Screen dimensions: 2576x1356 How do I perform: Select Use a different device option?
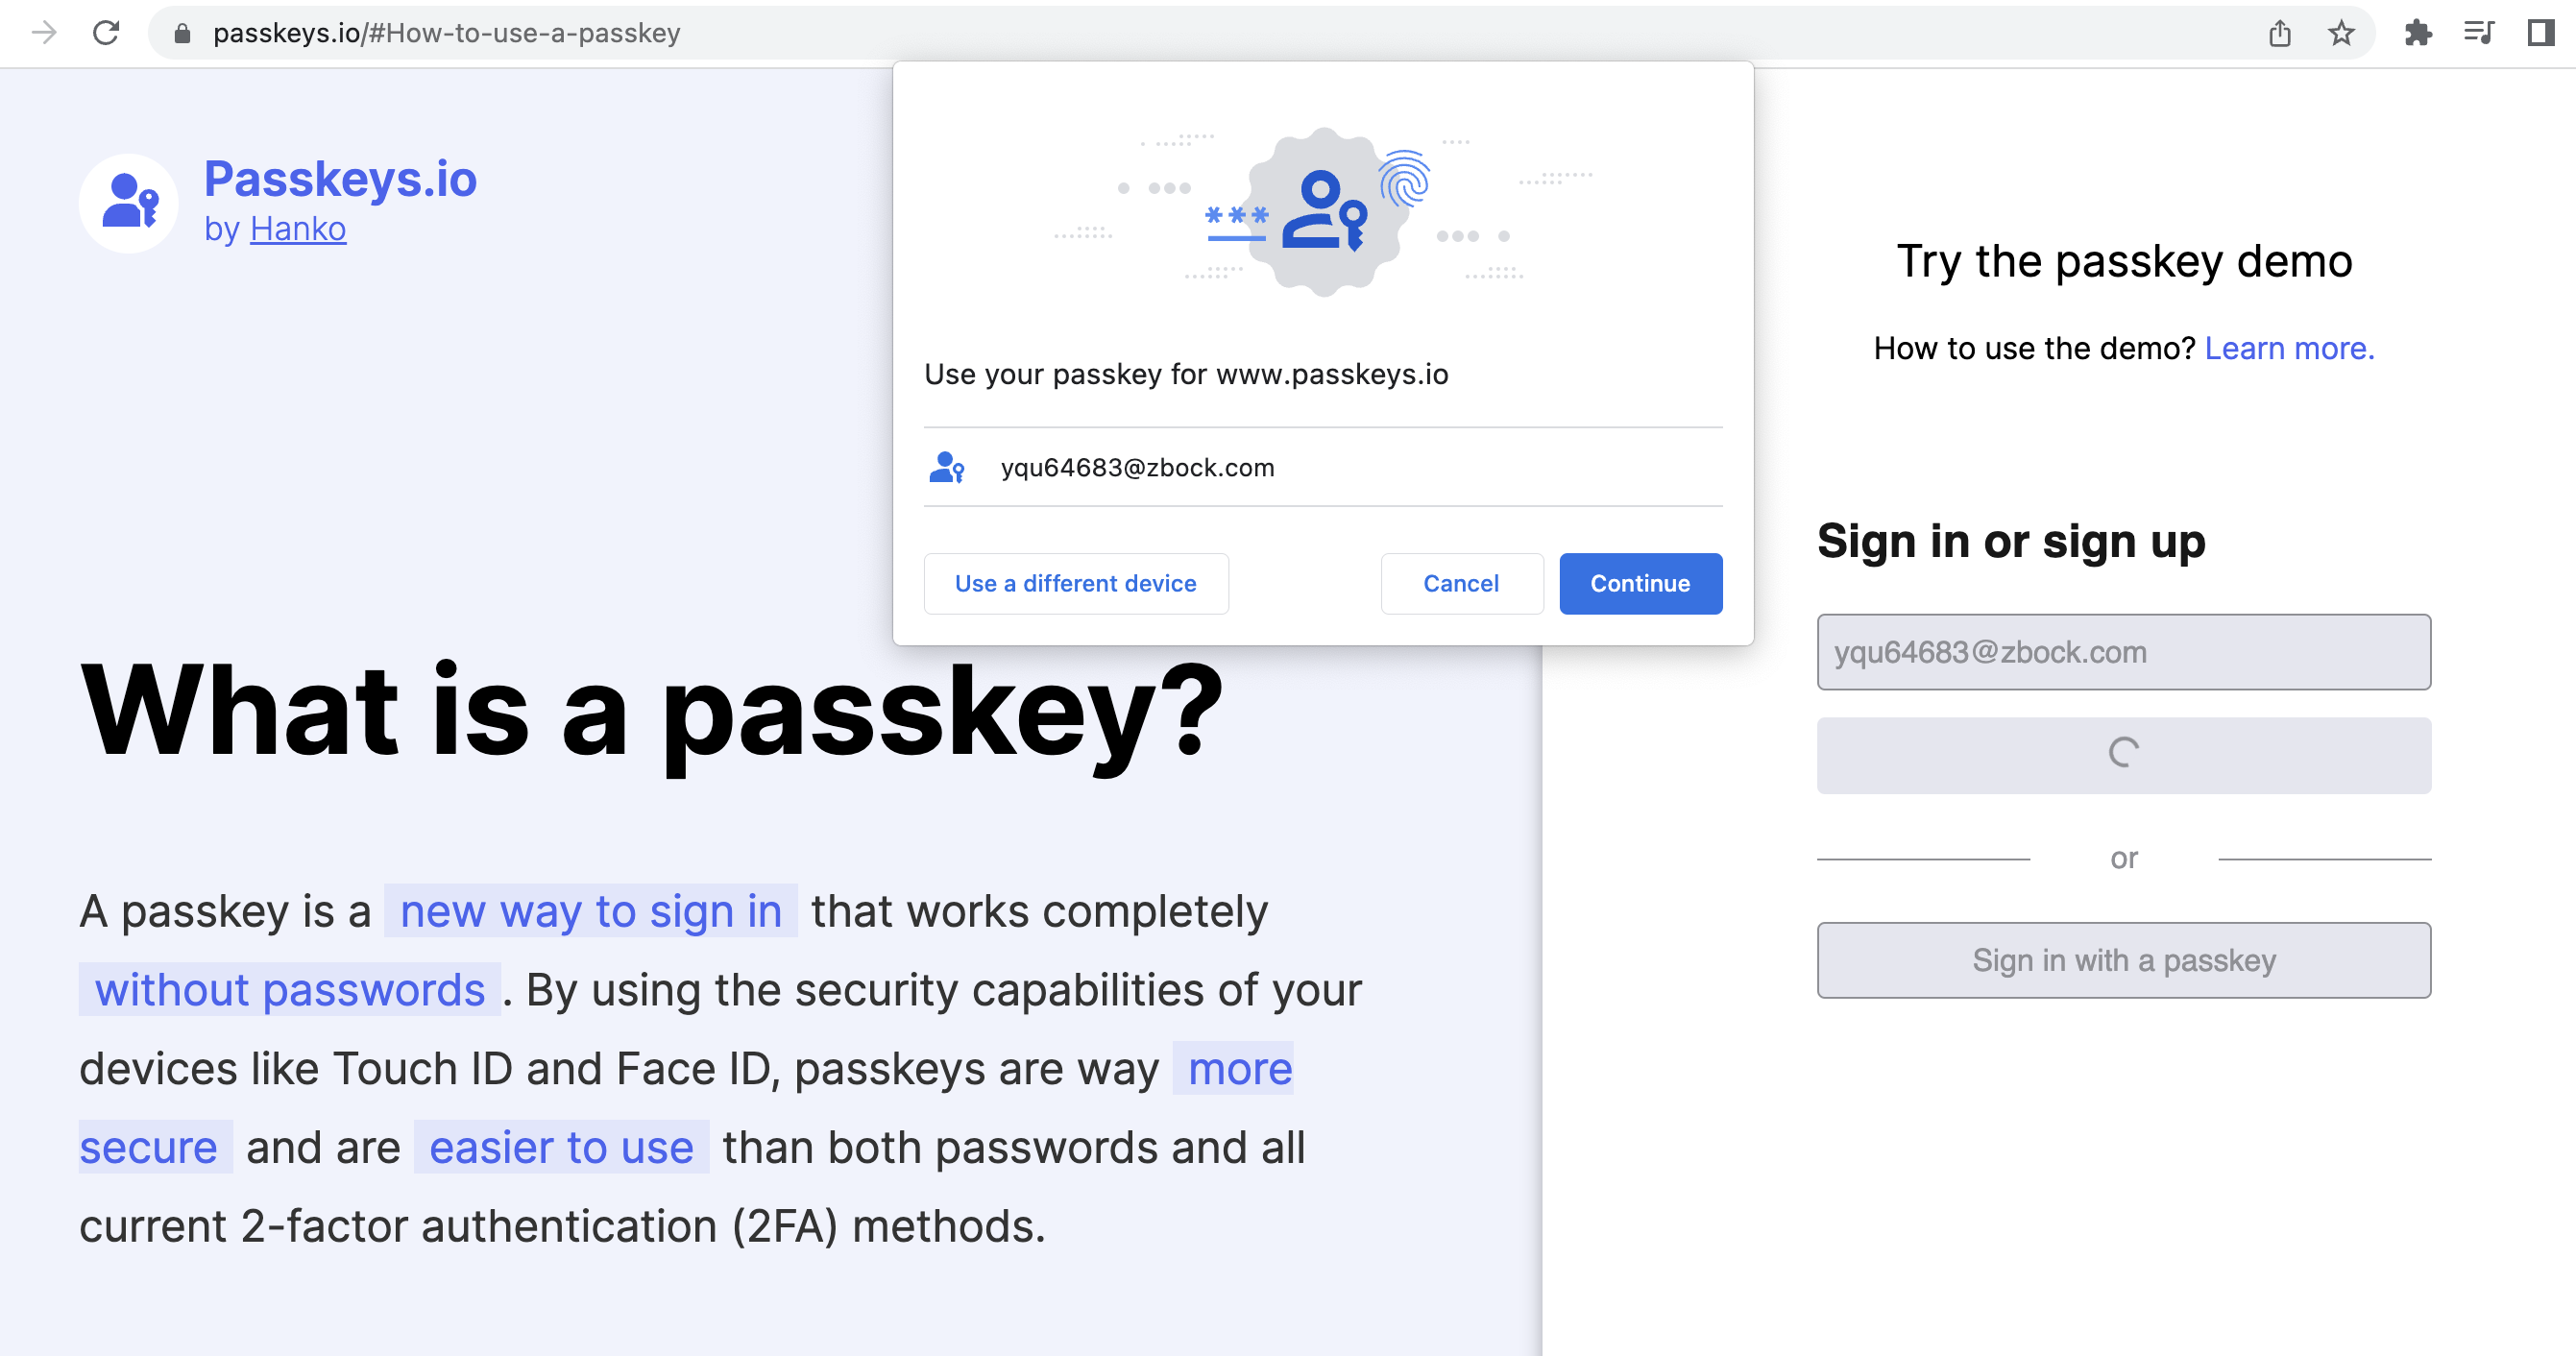click(x=1075, y=584)
